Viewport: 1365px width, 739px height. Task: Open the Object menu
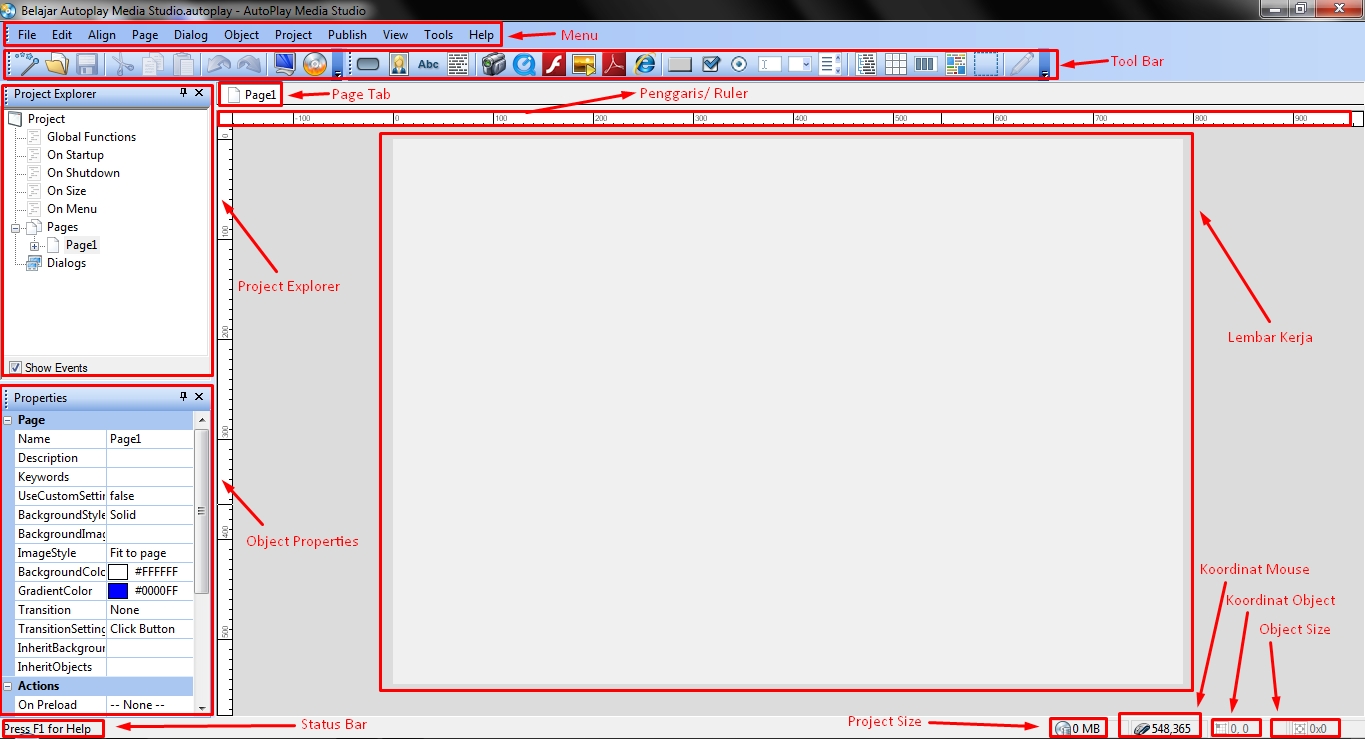coord(242,35)
